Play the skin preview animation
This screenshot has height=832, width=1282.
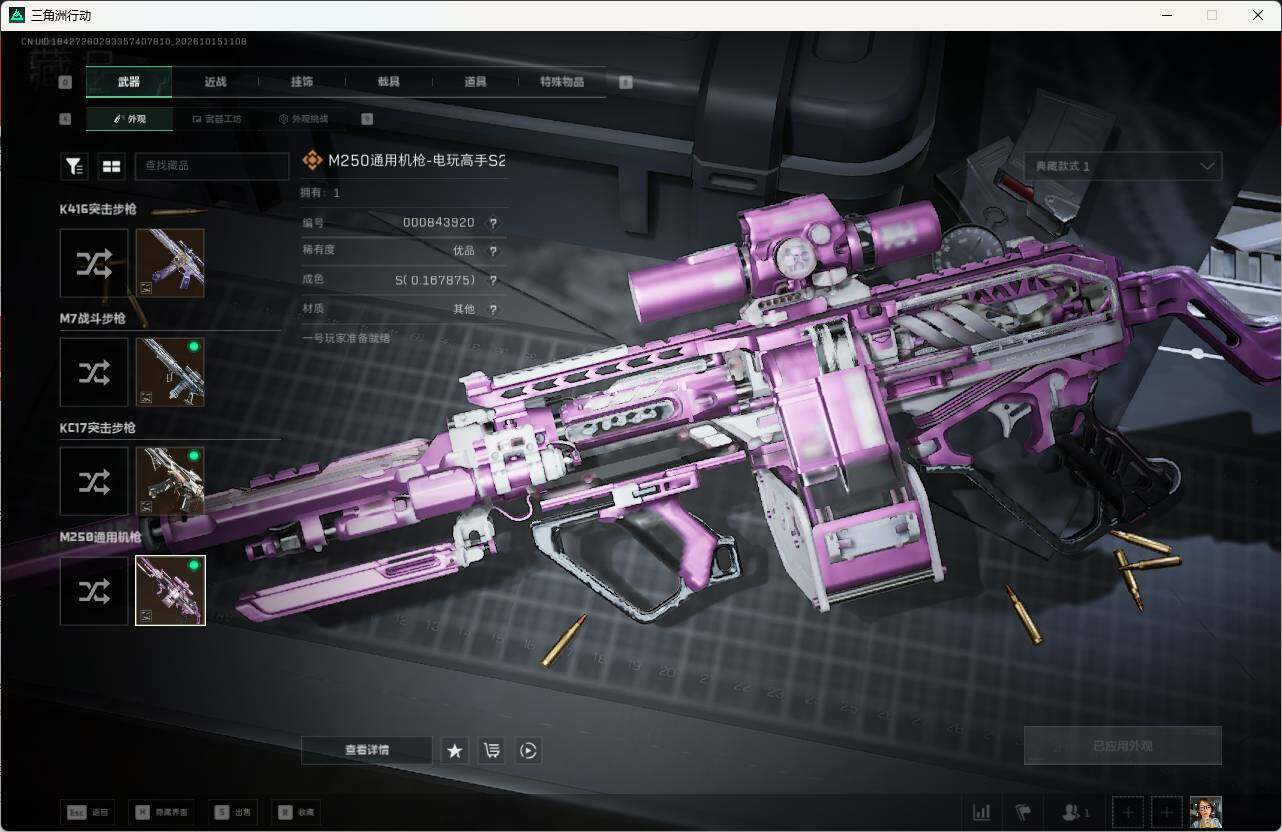coord(528,750)
